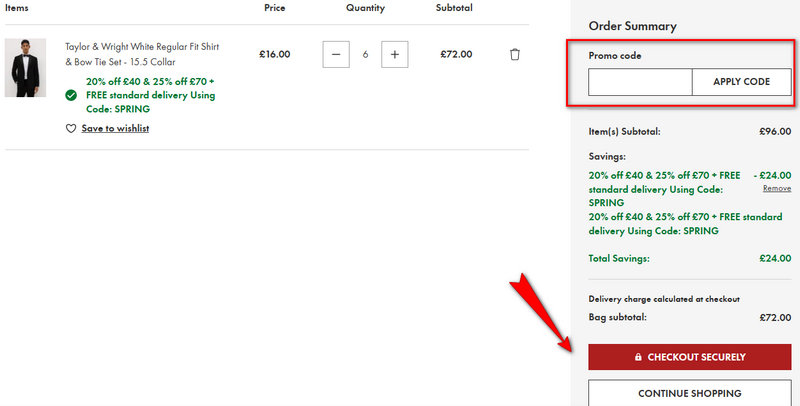Select the quantity value 6
This screenshot has width=800, height=406.
365,54
